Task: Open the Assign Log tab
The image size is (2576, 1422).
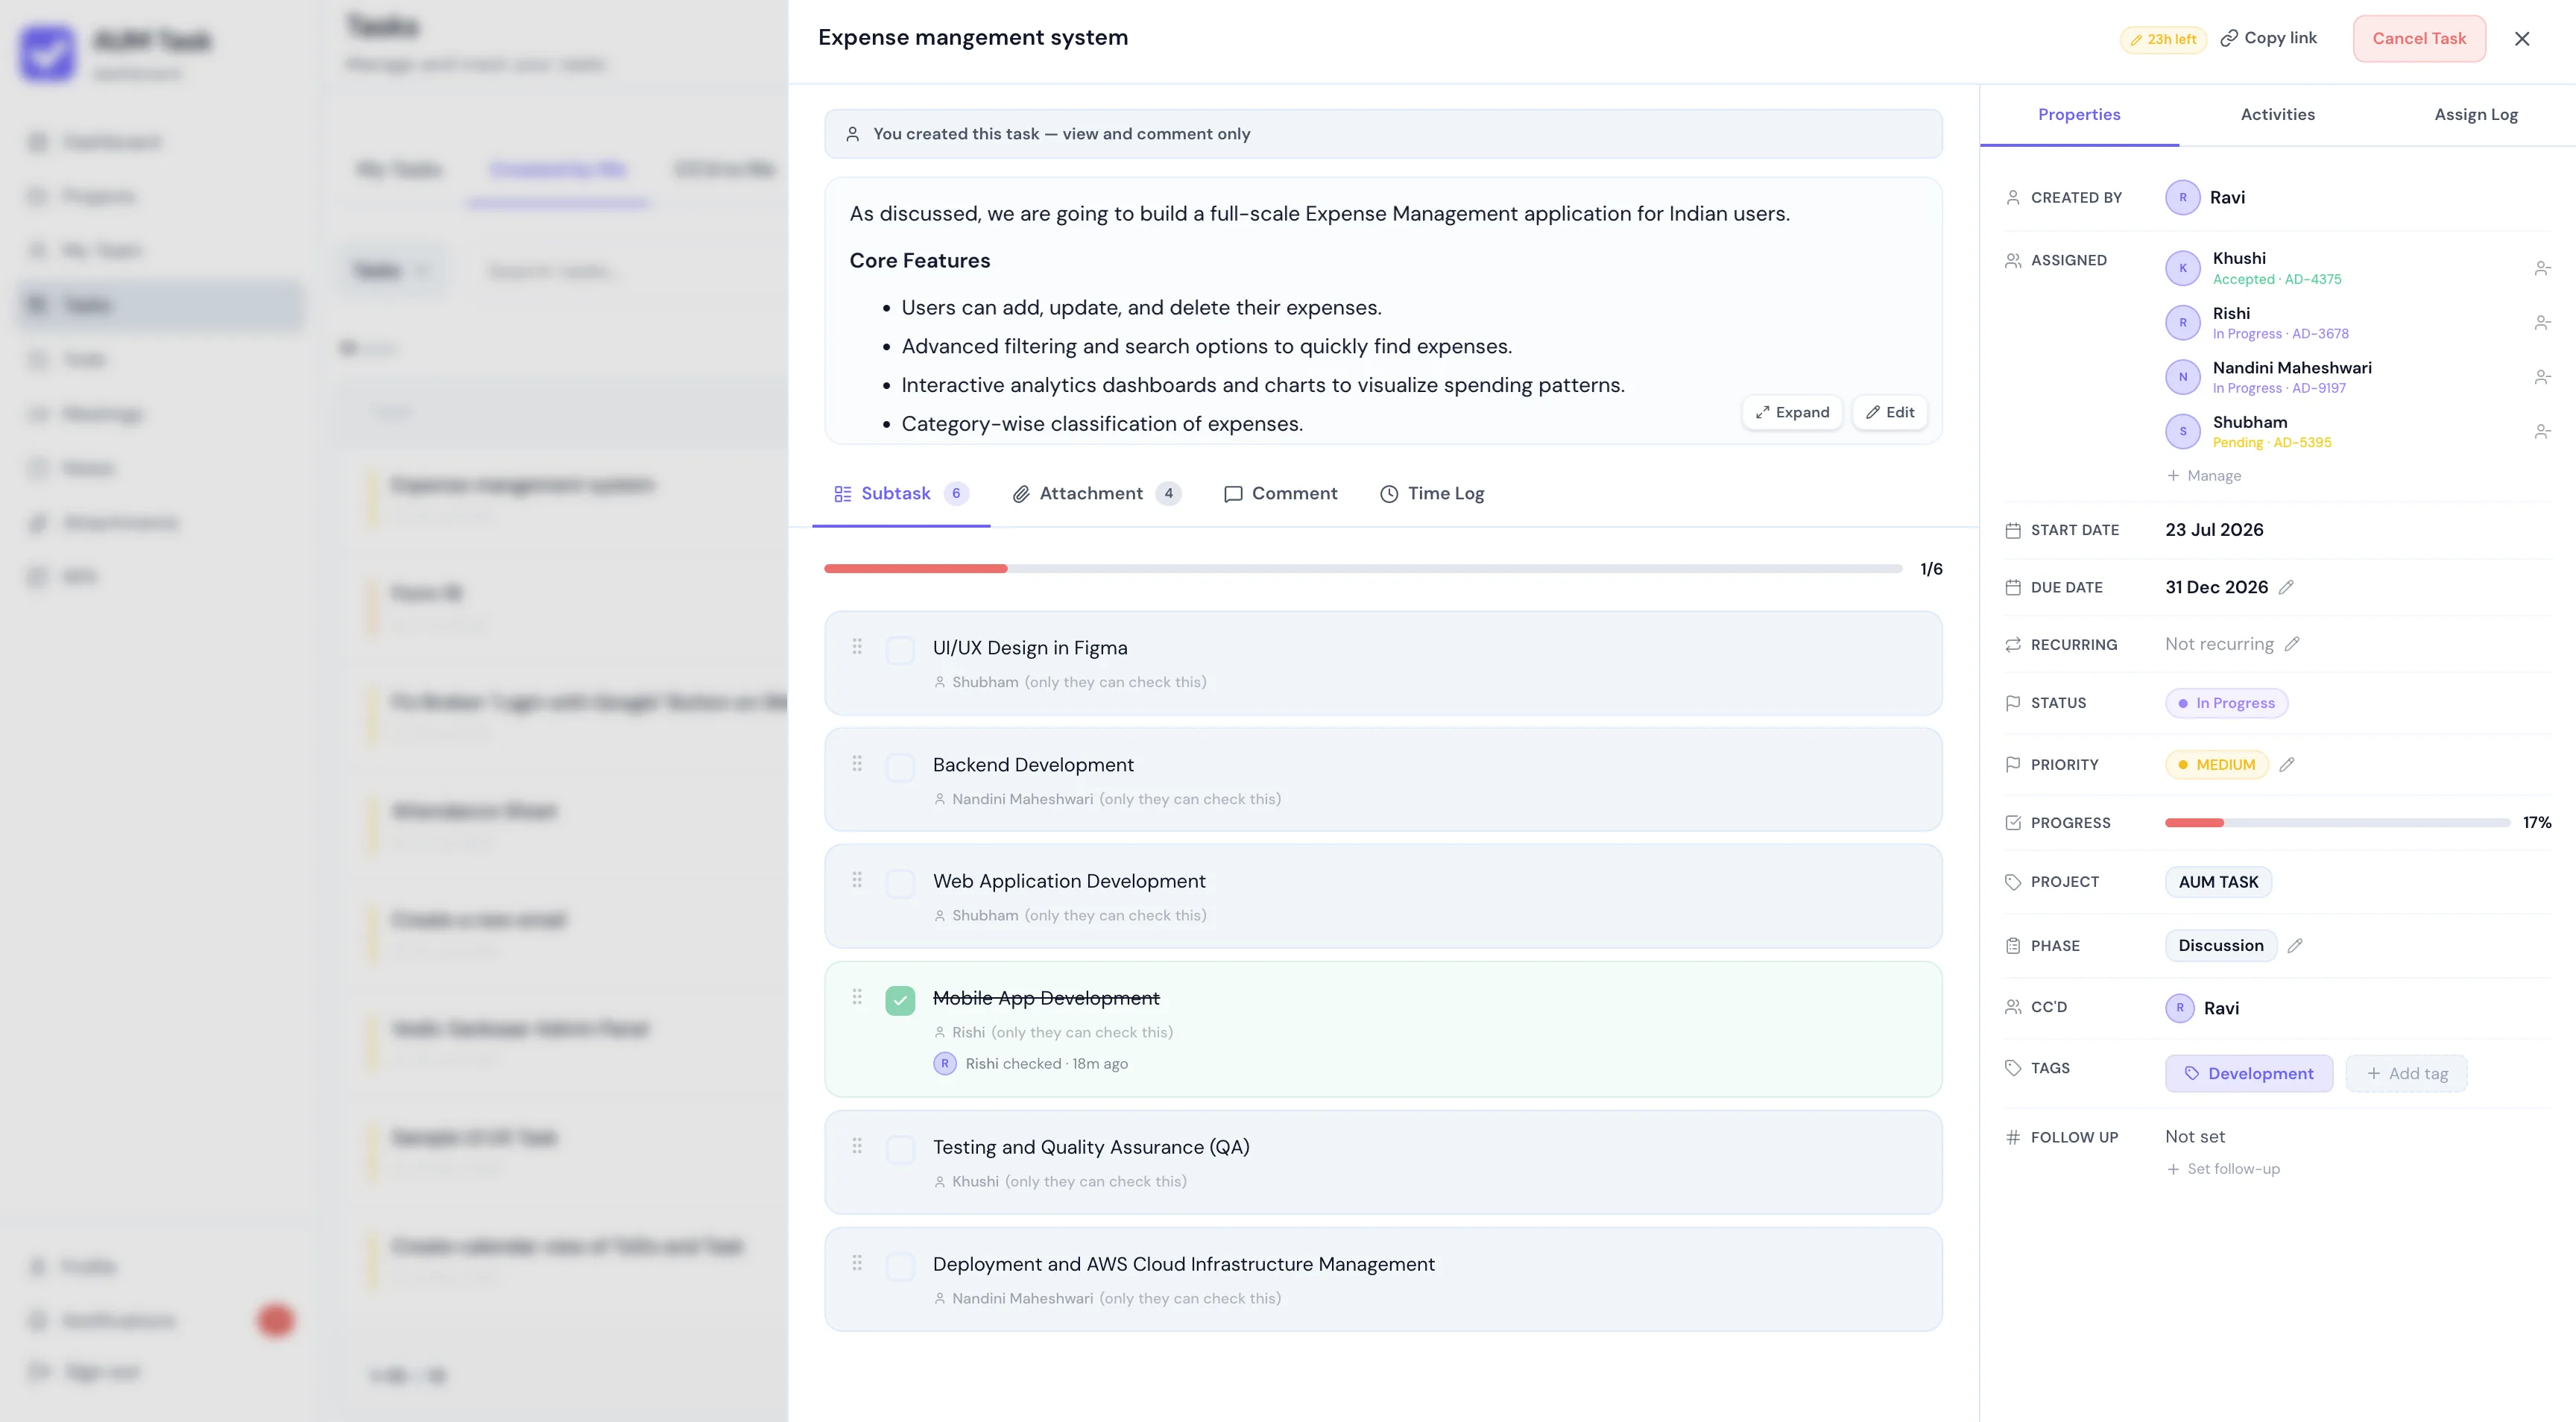Action: tap(2476, 114)
